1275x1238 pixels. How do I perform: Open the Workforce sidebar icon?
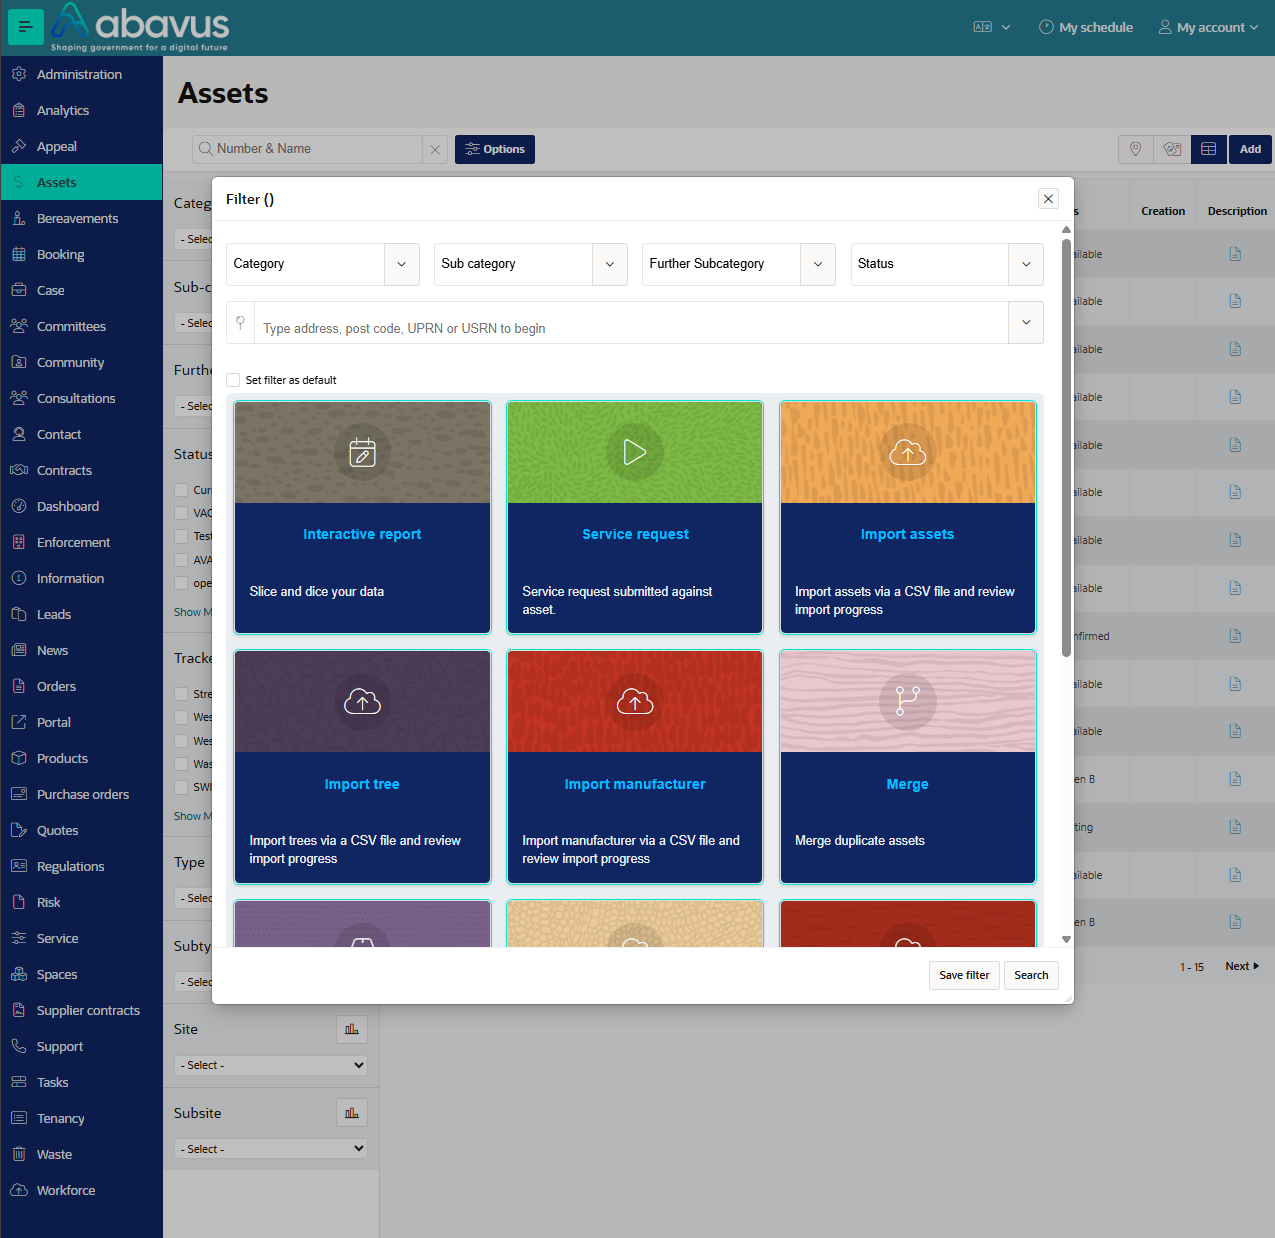pyautogui.click(x=19, y=1190)
